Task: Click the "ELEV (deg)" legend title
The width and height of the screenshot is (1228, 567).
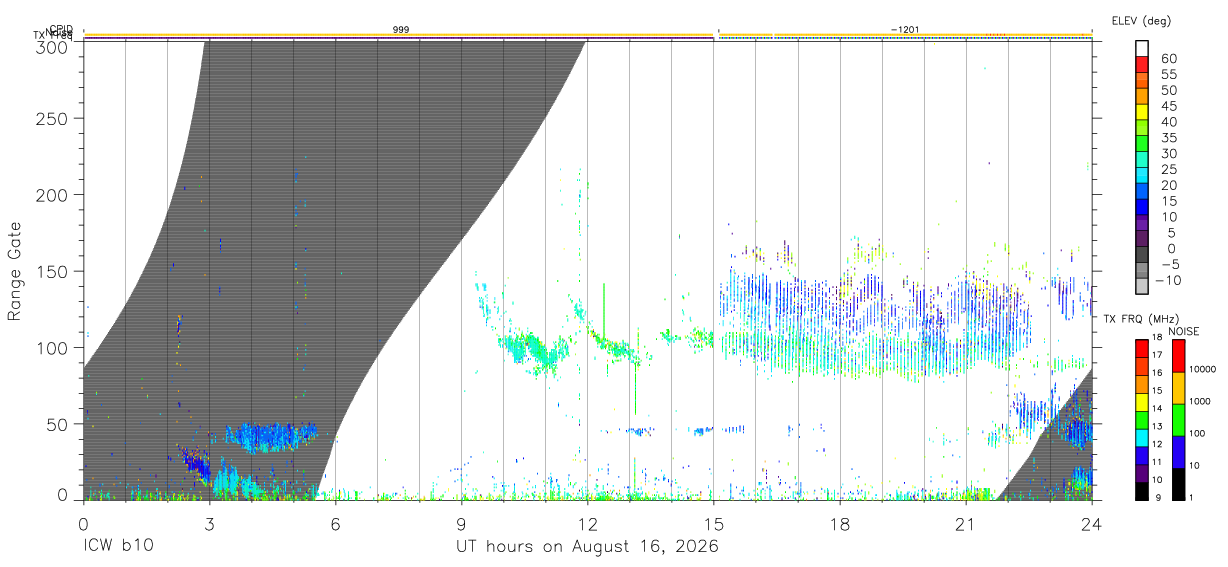Action: [1141, 21]
